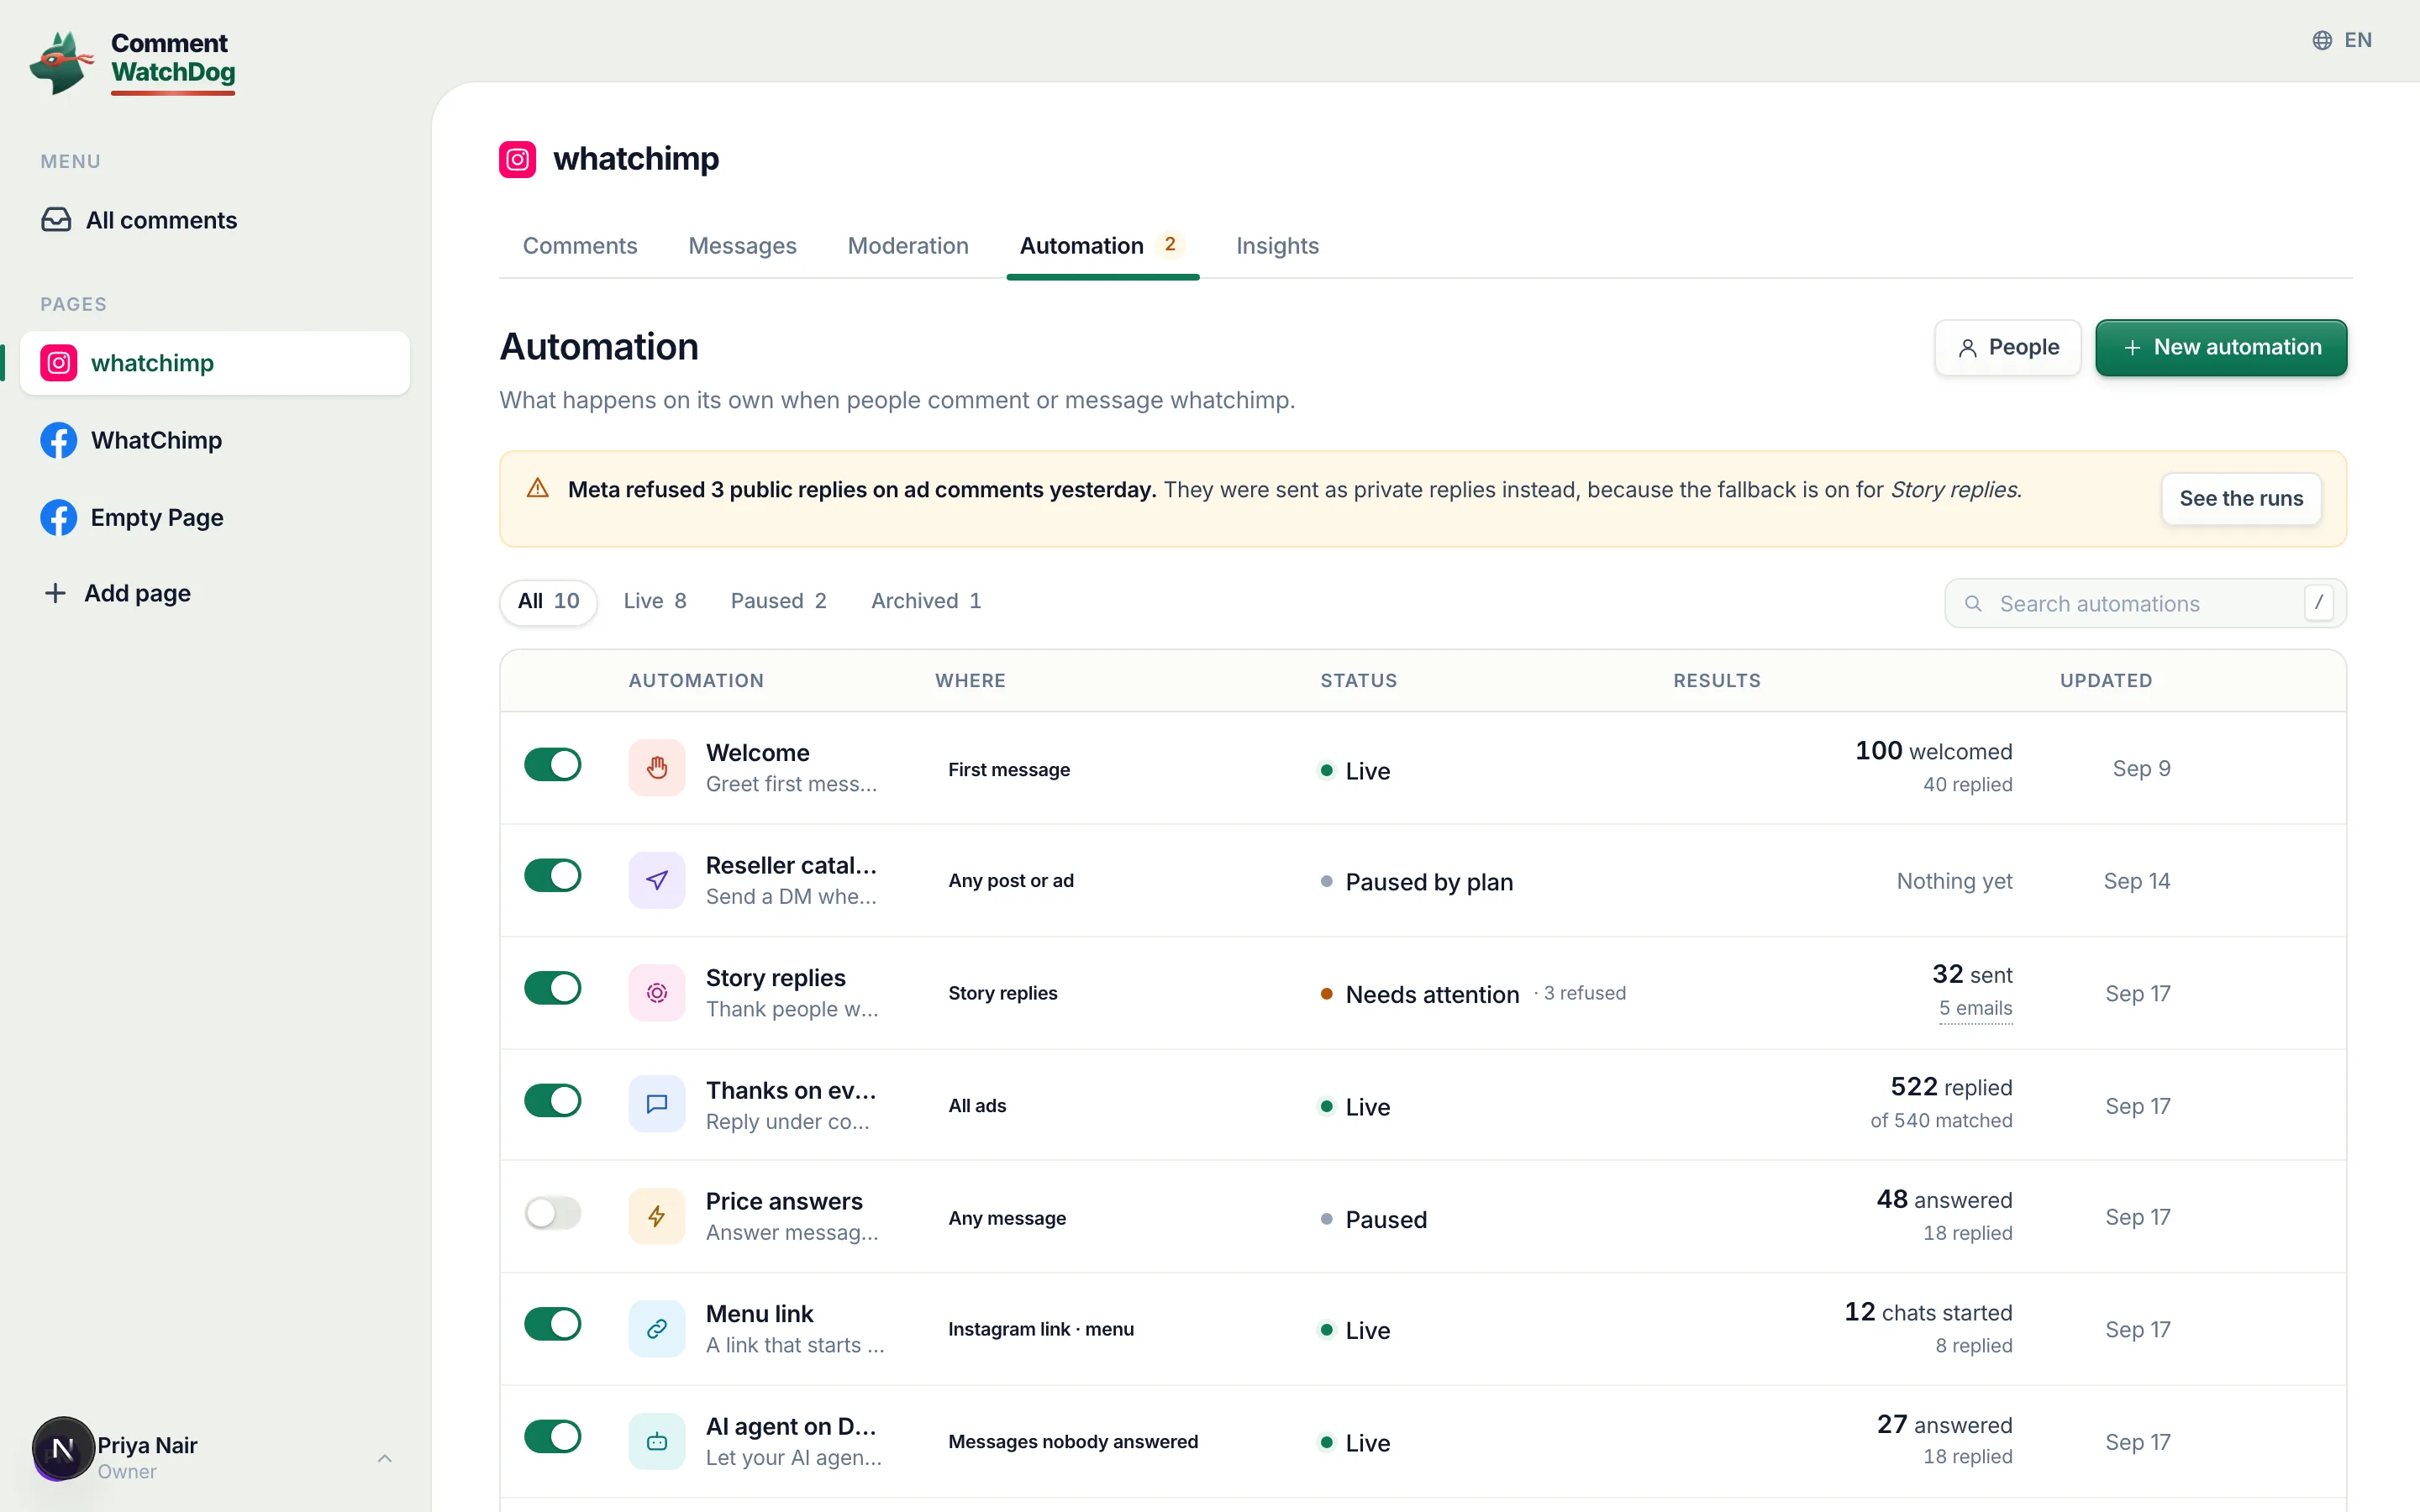The width and height of the screenshot is (2420, 1512).
Task: Click the Paused by plan status
Action: (x=1428, y=882)
